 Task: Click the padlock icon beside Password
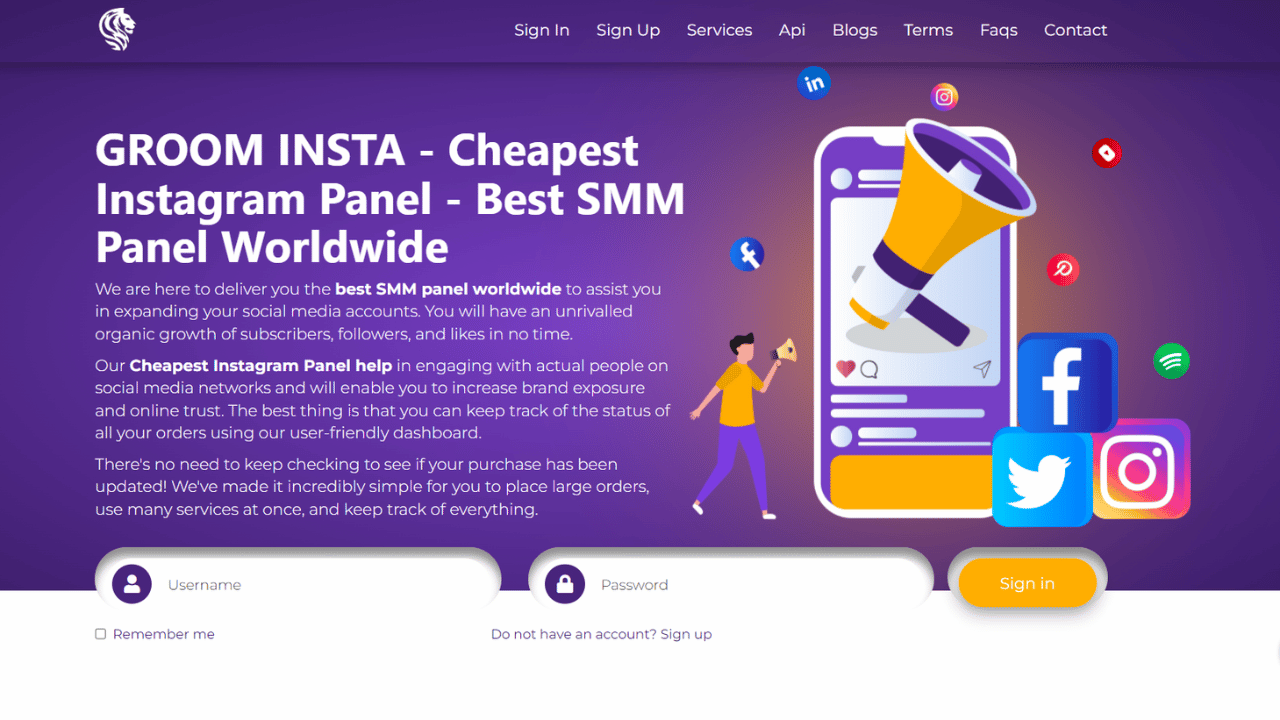[565, 584]
